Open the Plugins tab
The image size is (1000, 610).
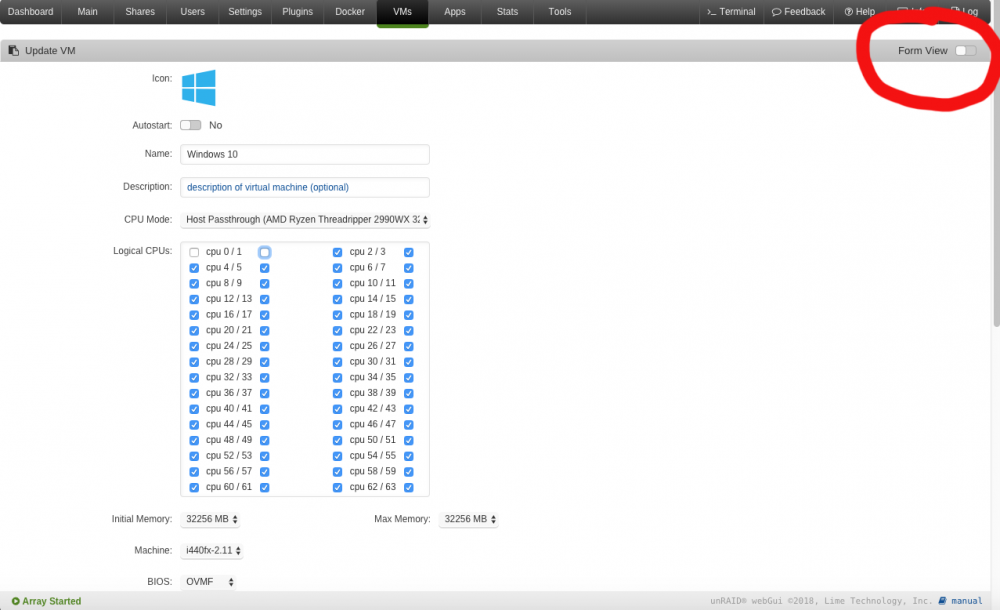click(x=297, y=11)
